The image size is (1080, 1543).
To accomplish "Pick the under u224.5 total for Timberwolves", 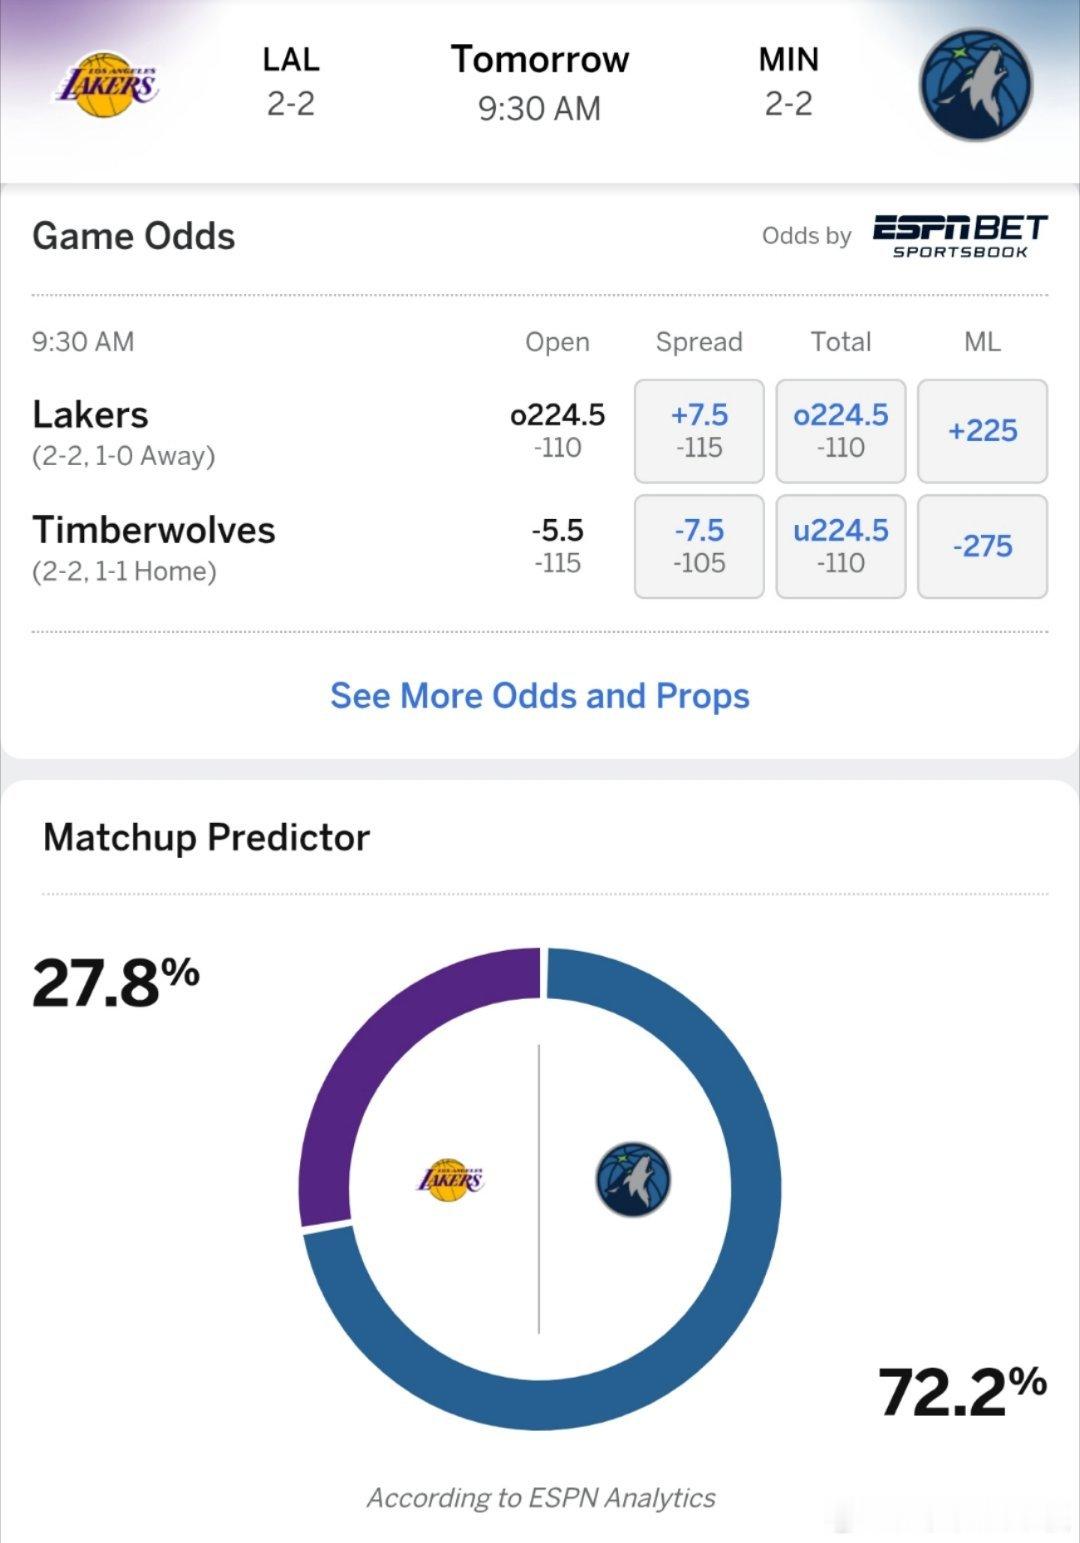I will [840, 546].
